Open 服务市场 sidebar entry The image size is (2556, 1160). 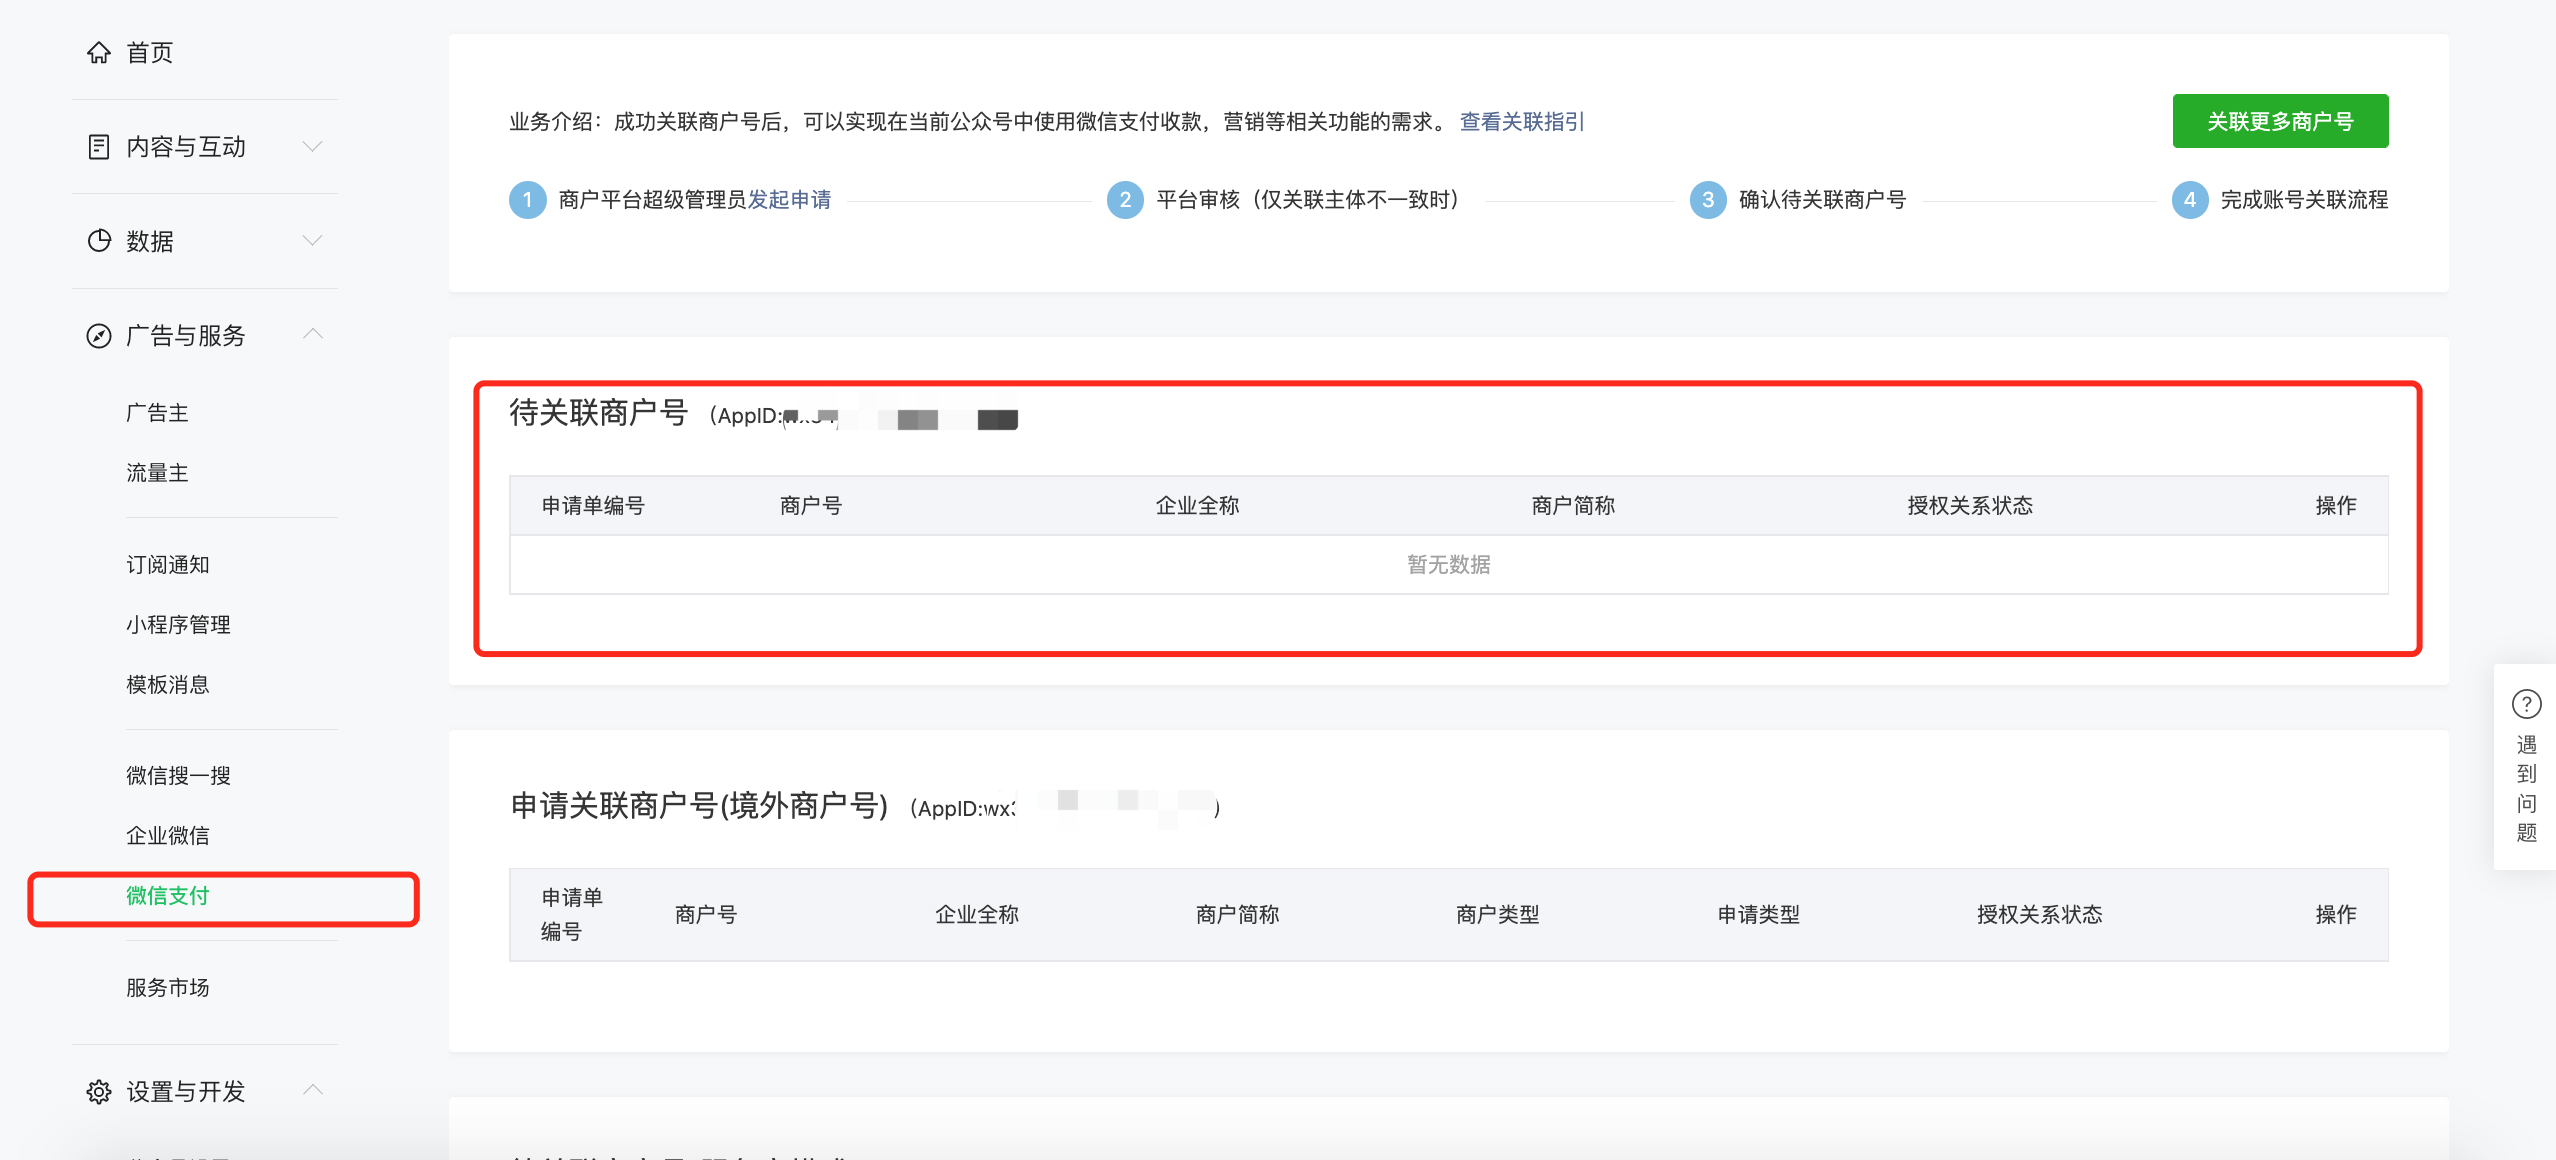click(168, 988)
